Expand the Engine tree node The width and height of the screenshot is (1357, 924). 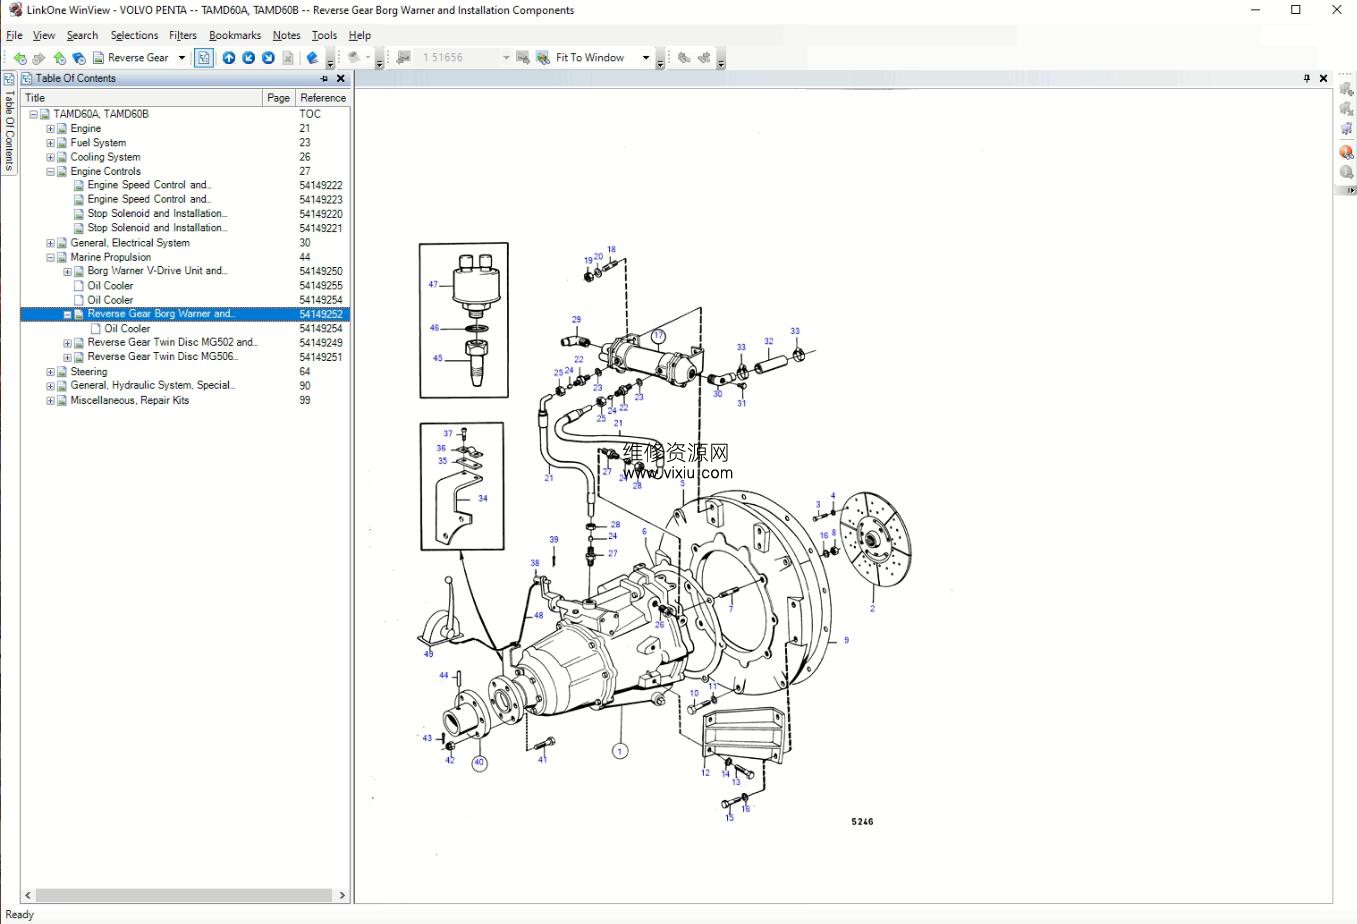coord(50,129)
